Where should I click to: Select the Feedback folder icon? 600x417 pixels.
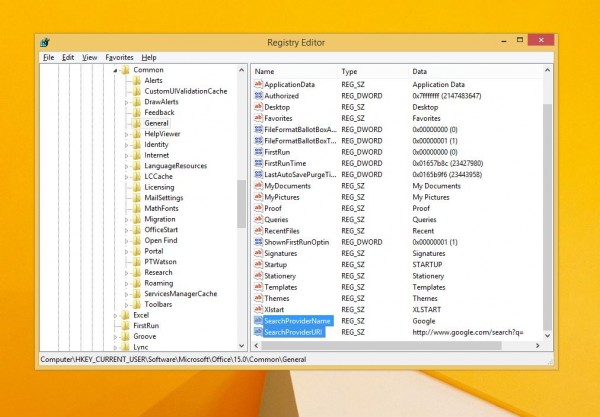click(x=137, y=112)
